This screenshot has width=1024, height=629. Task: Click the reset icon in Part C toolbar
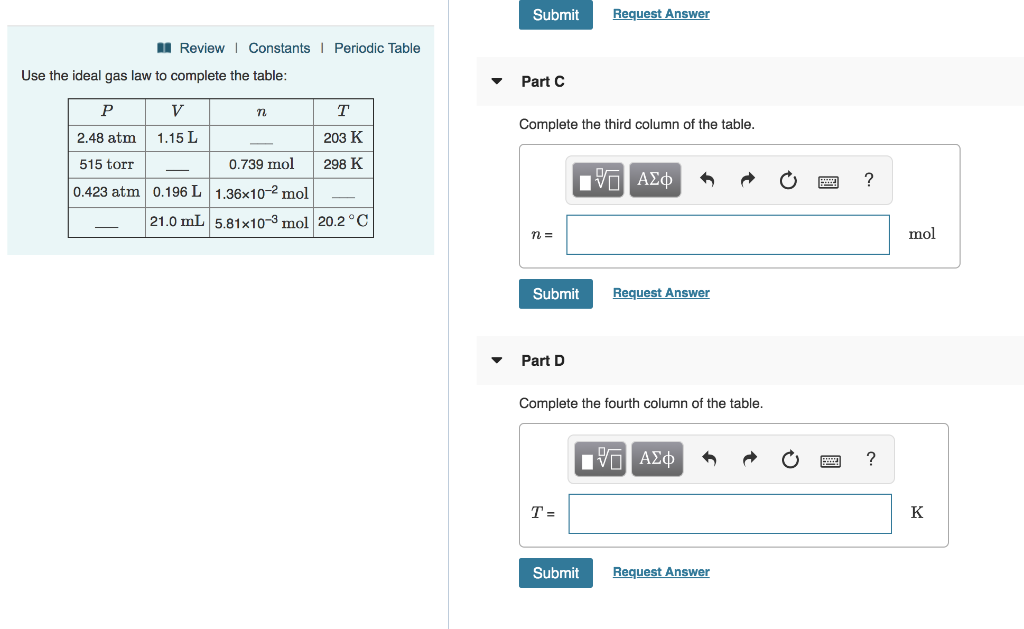click(788, 180)
